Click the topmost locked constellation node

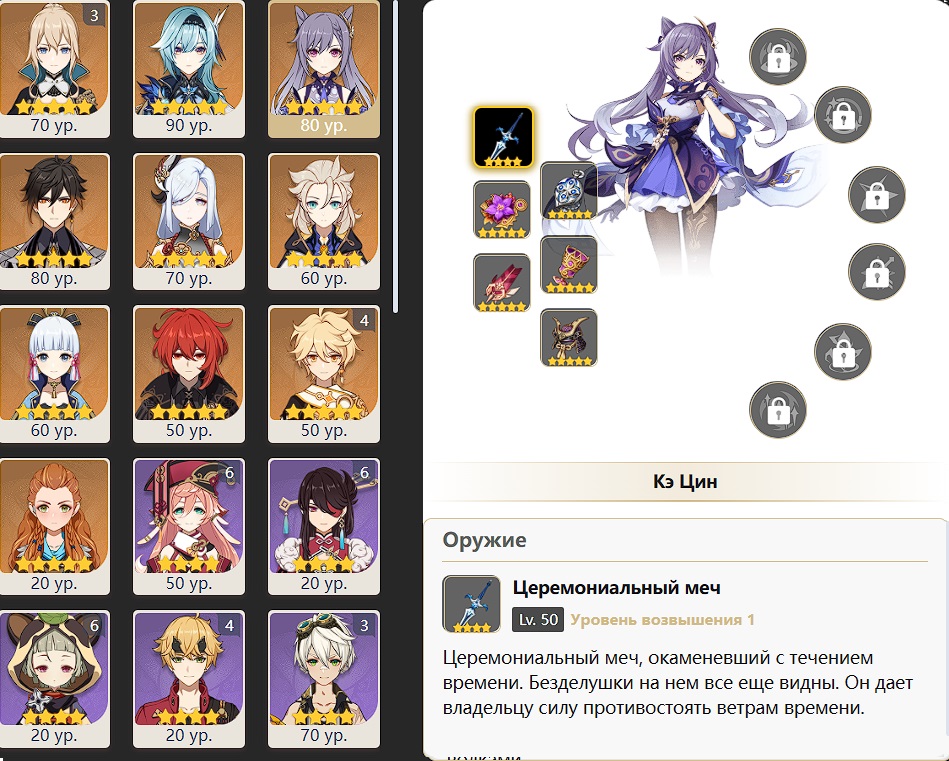778,57
